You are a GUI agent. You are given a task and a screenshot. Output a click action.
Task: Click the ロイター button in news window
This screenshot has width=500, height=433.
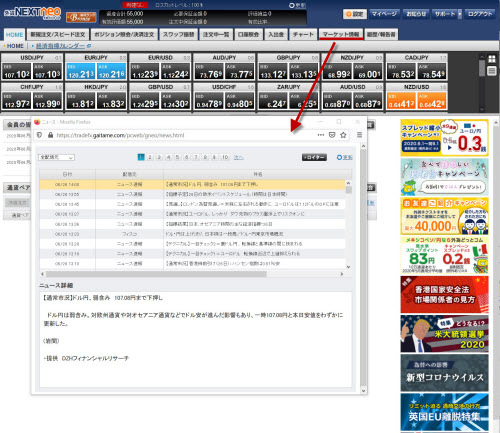[314, 157]
